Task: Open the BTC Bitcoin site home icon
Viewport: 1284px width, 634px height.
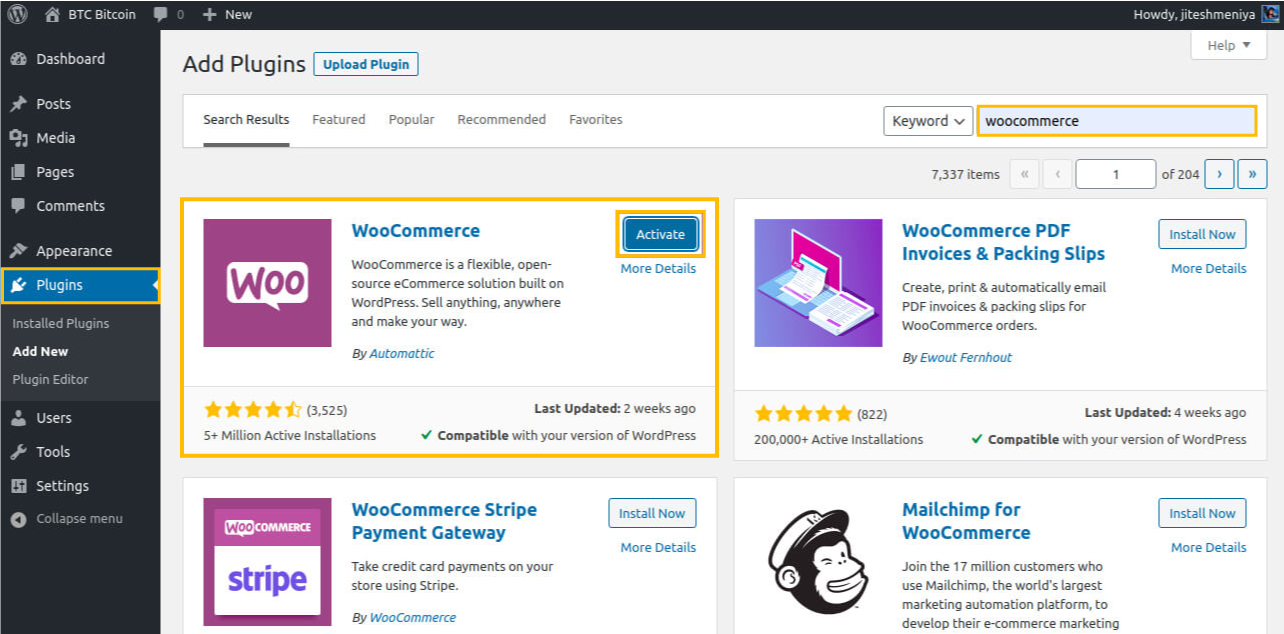Action: (x=52, y=14)
